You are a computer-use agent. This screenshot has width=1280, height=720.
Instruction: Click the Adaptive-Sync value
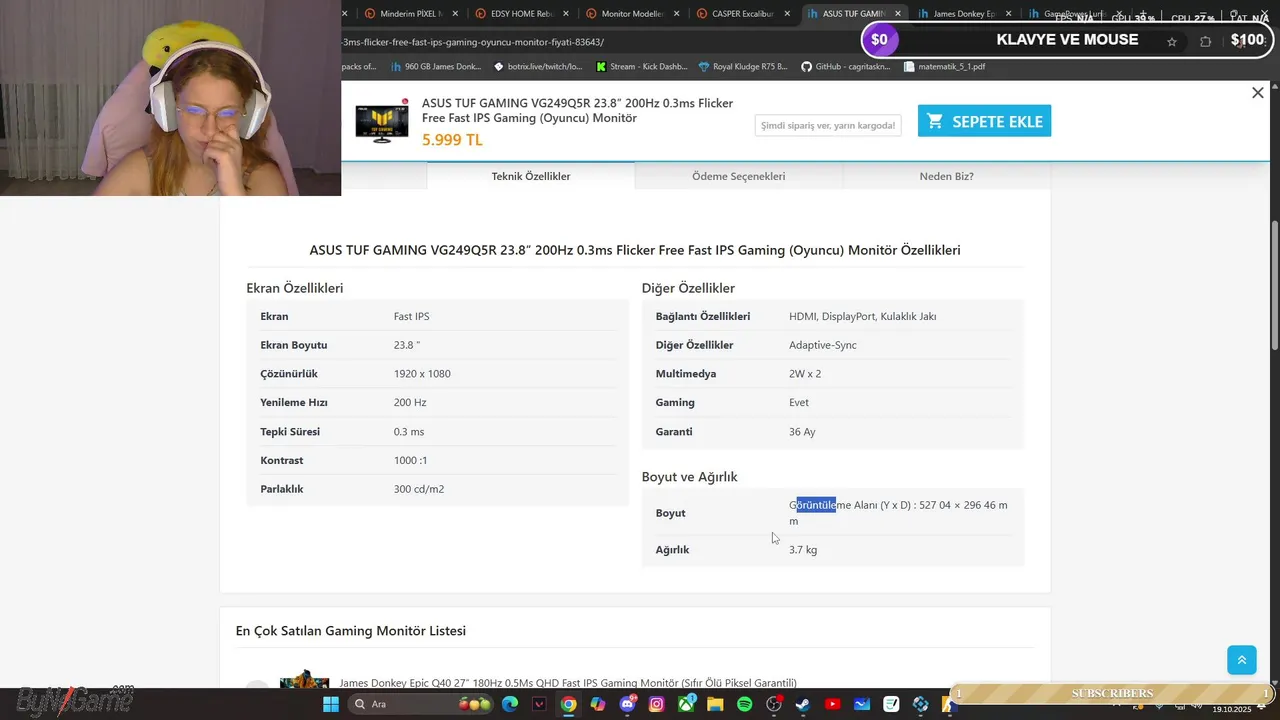pyautogui.click(x=823, y=345)
